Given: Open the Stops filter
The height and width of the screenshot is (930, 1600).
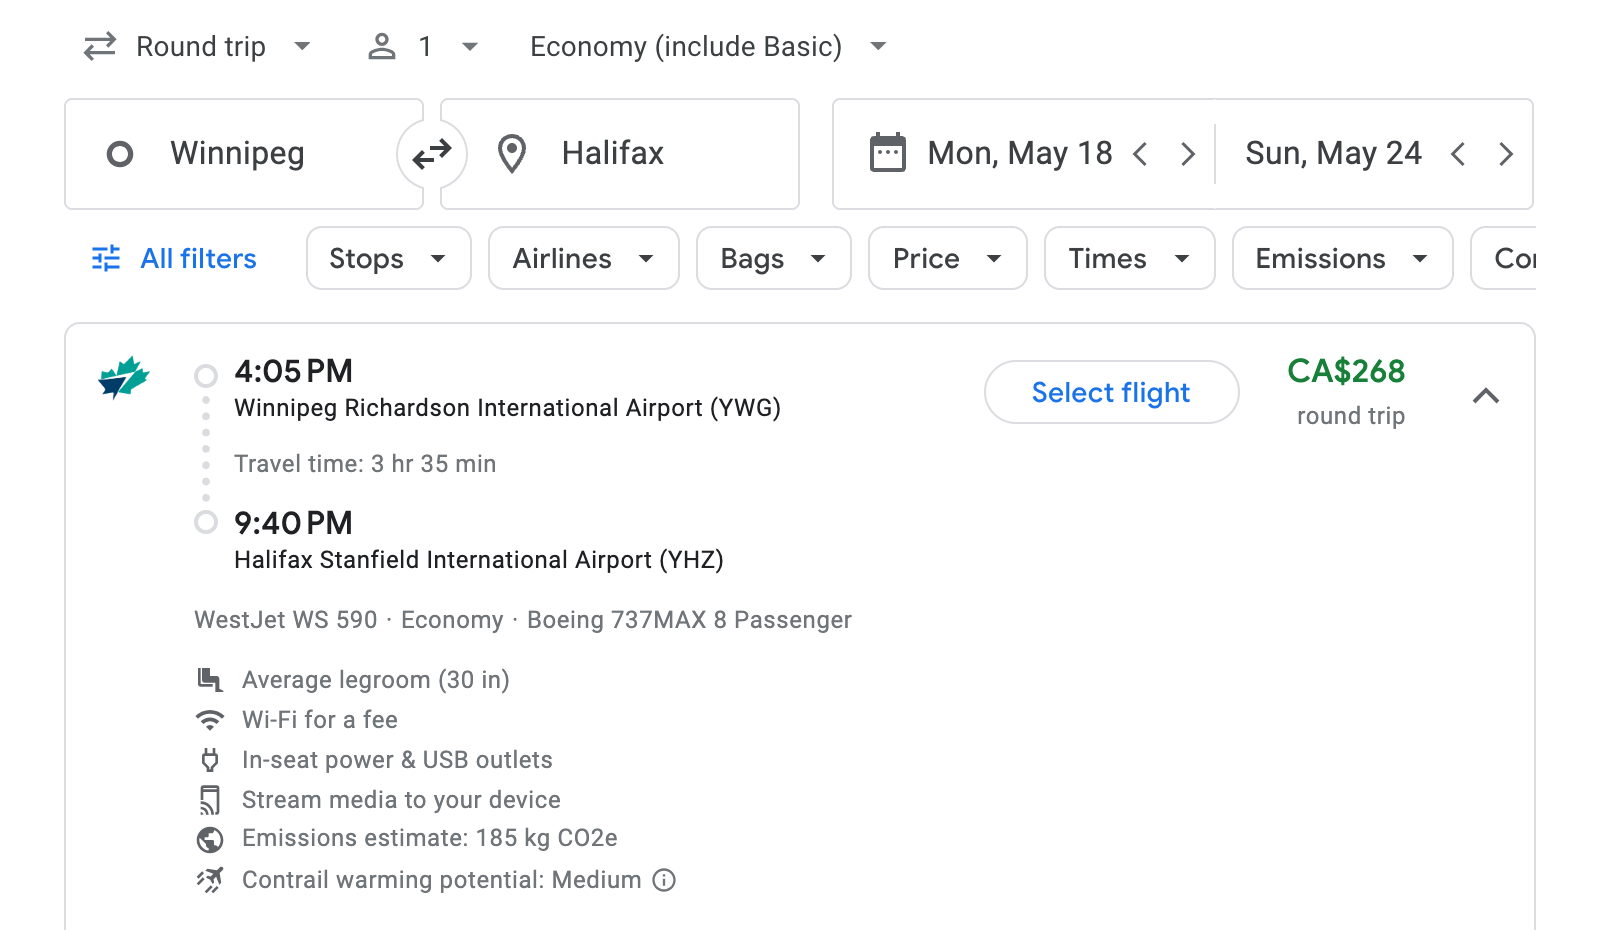Looking at the screenshot, I should (x=388, y=258).
